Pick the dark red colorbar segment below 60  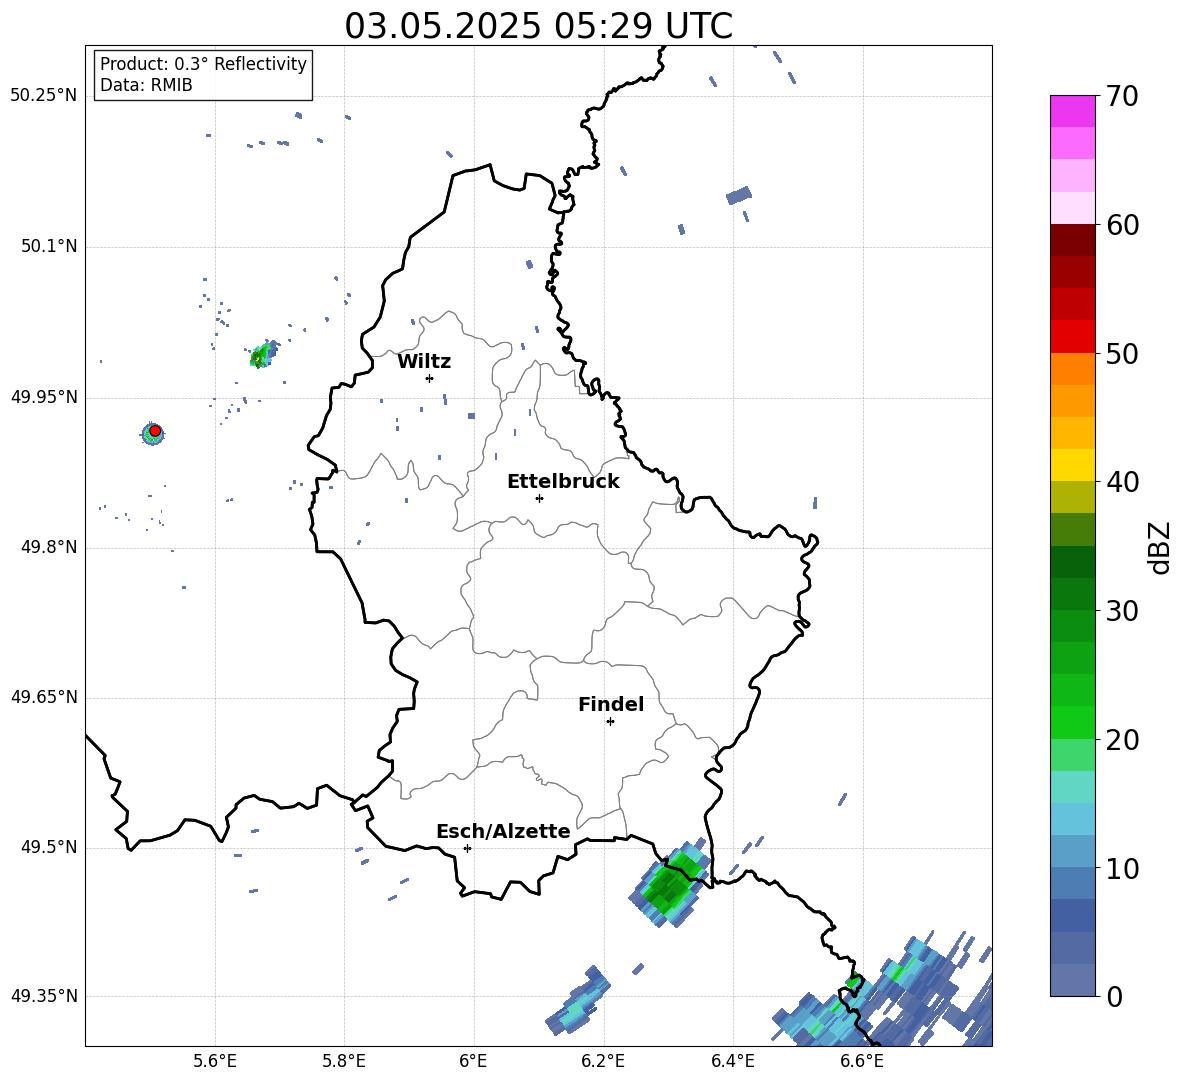tap(1072, 240)
